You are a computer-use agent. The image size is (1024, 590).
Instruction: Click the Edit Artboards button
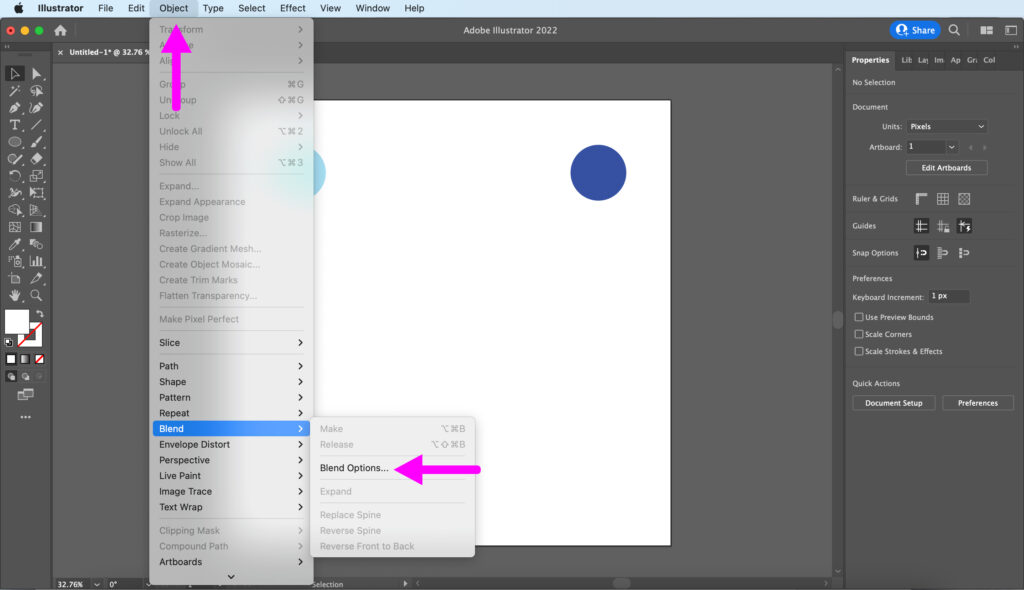click(x=946, y=168)
